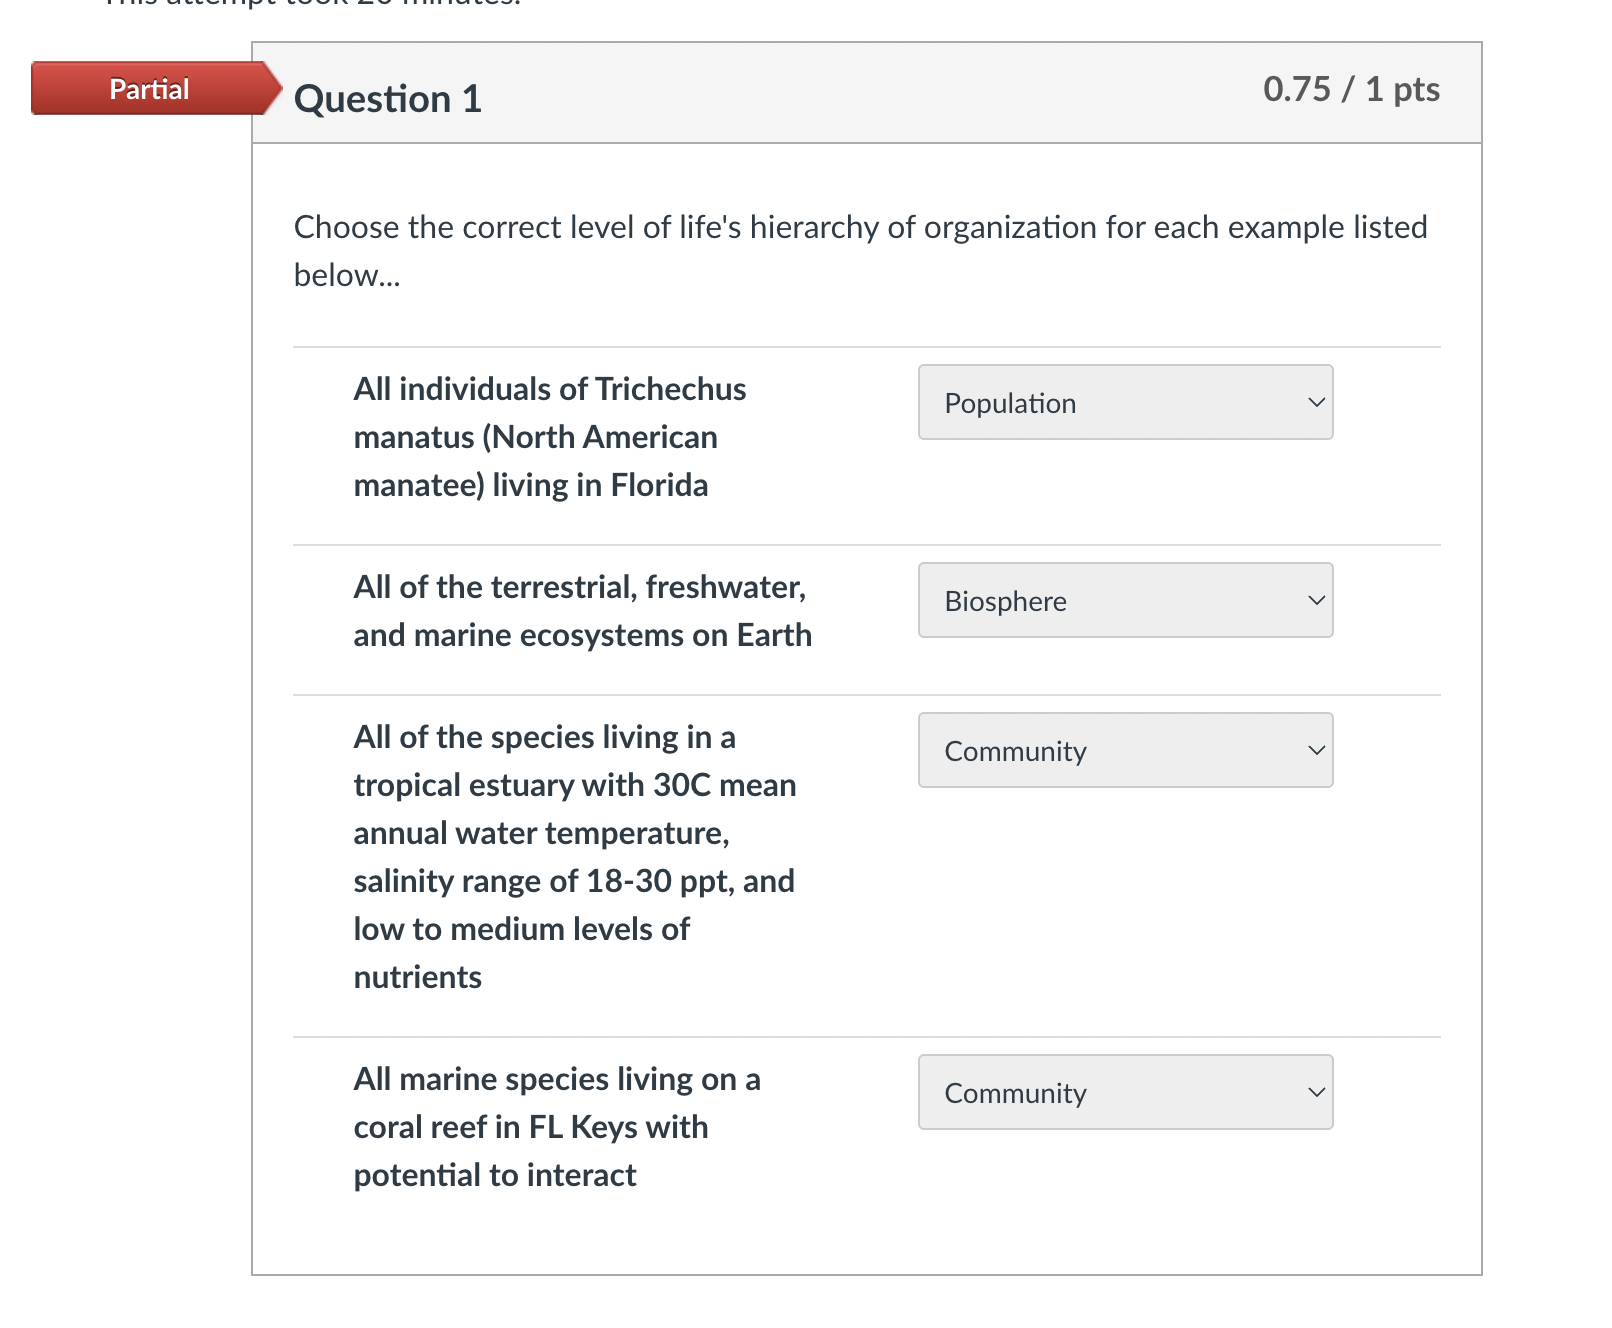1612x1328 pixels.
Task: Click the red Partial status badge
Action: 148,89
